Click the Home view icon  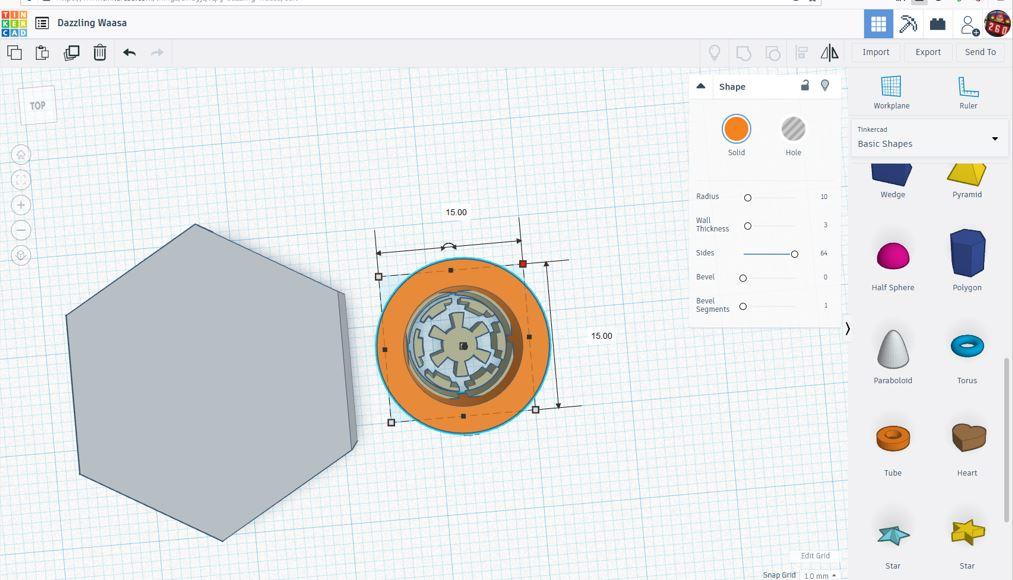point(21,154)
